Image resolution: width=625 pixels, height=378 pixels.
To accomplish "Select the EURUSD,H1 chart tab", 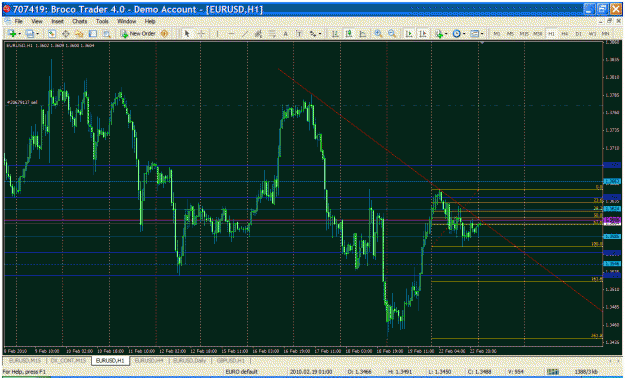I will (110, 360).
